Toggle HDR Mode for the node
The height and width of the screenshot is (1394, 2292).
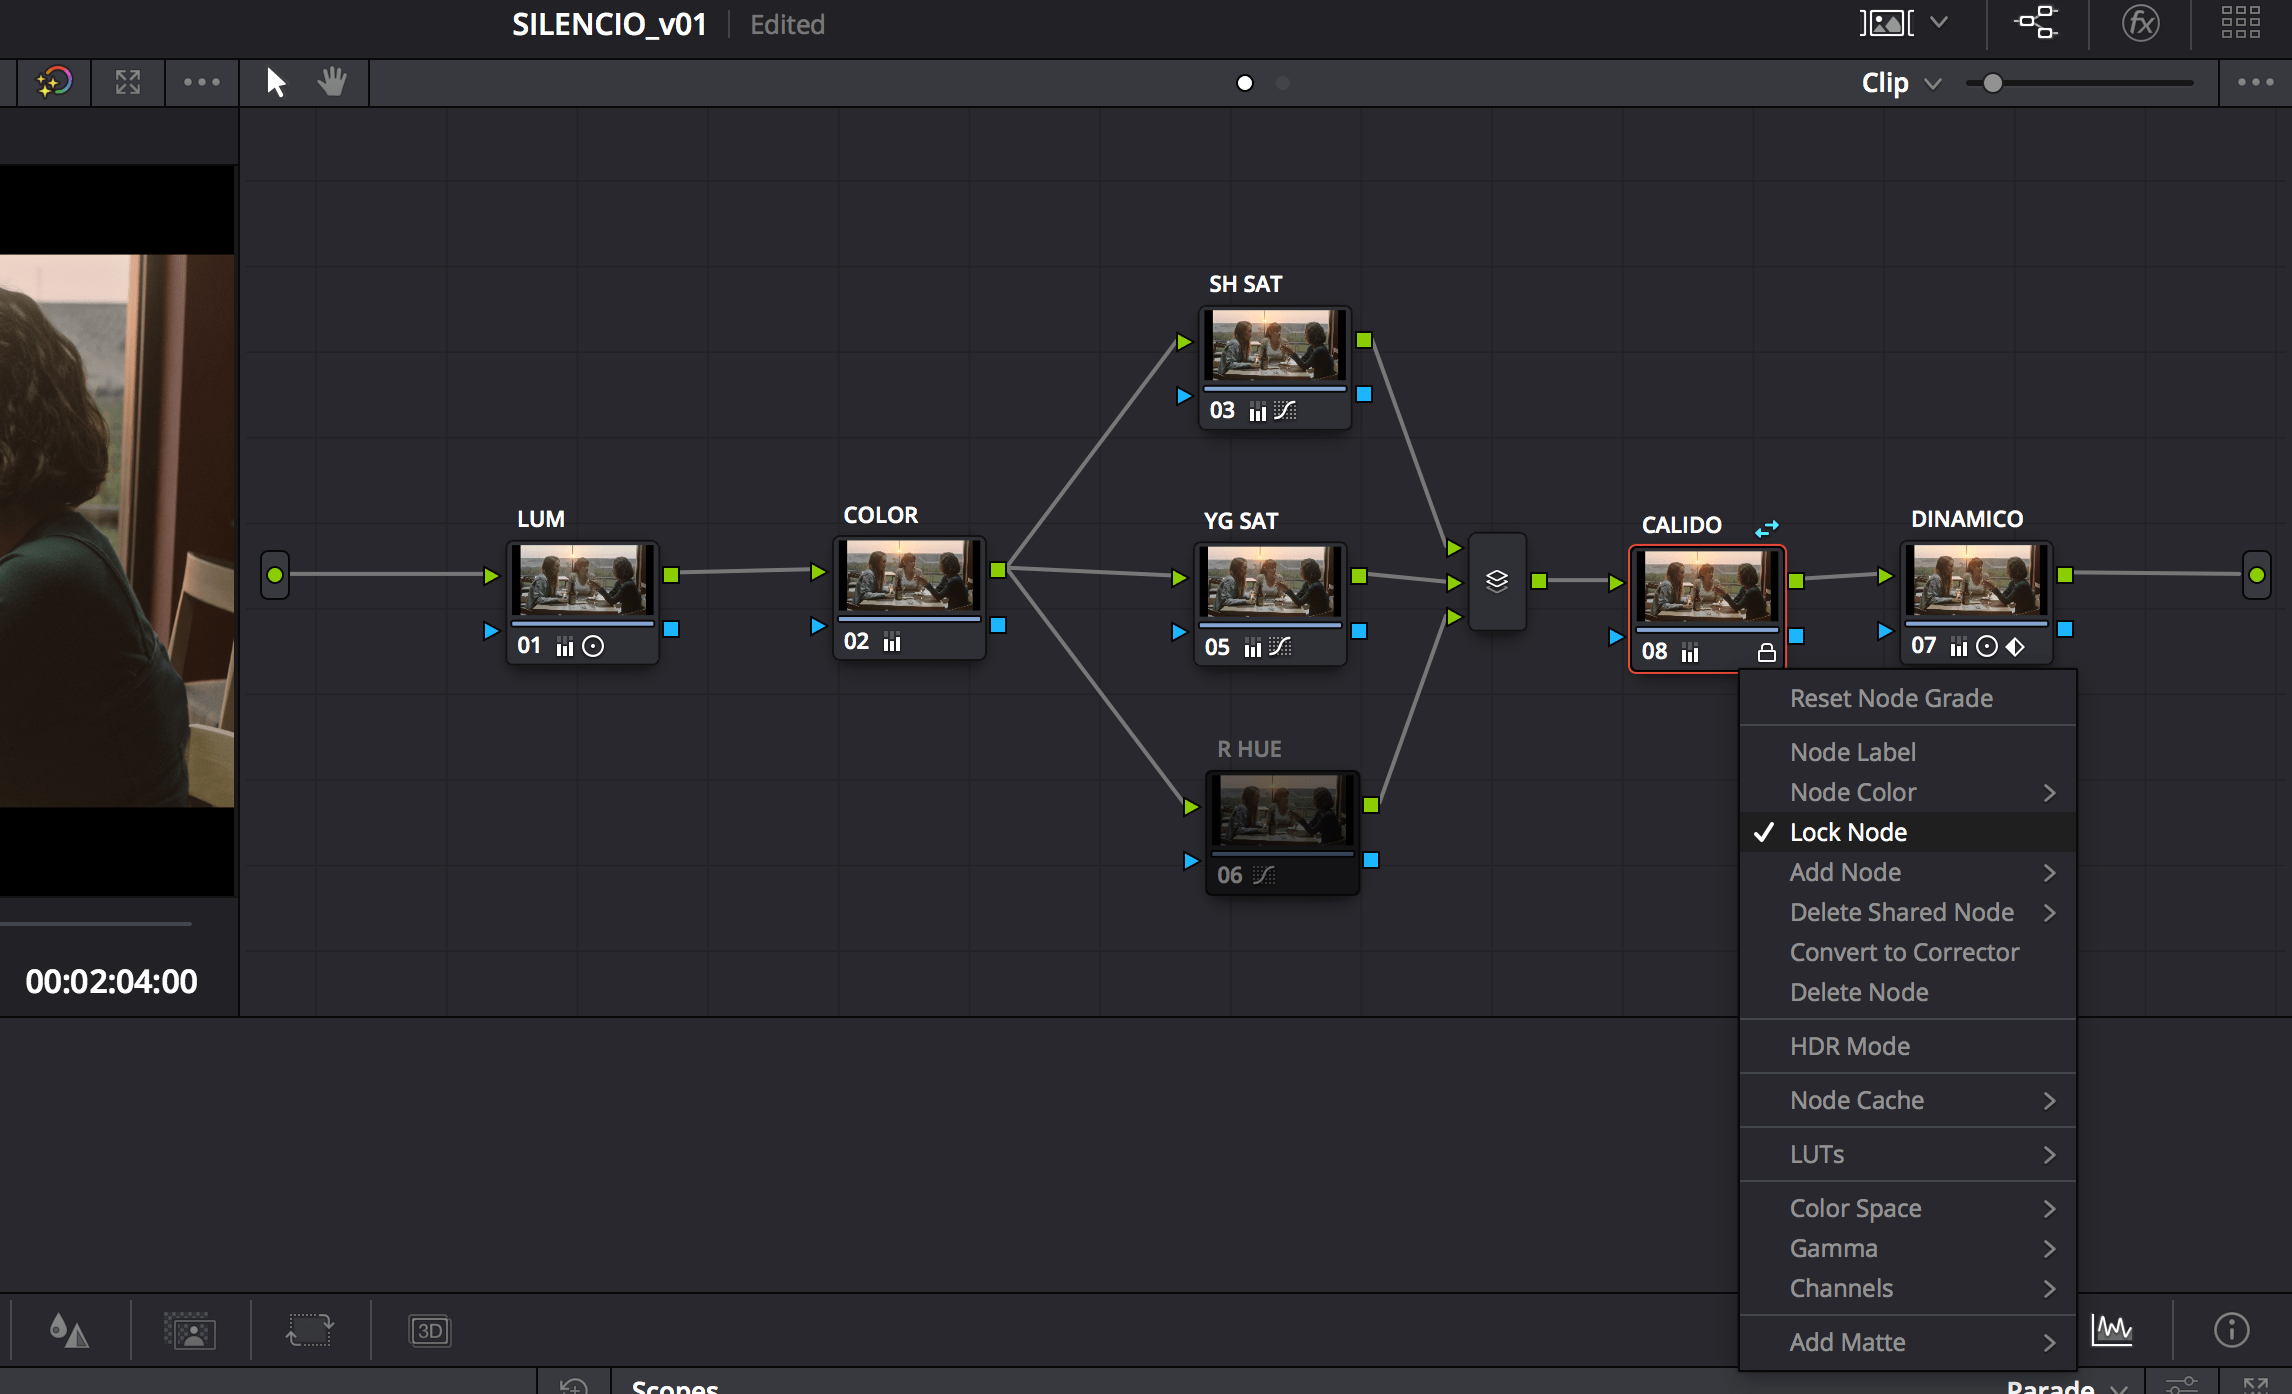tap(1849, 1046)
